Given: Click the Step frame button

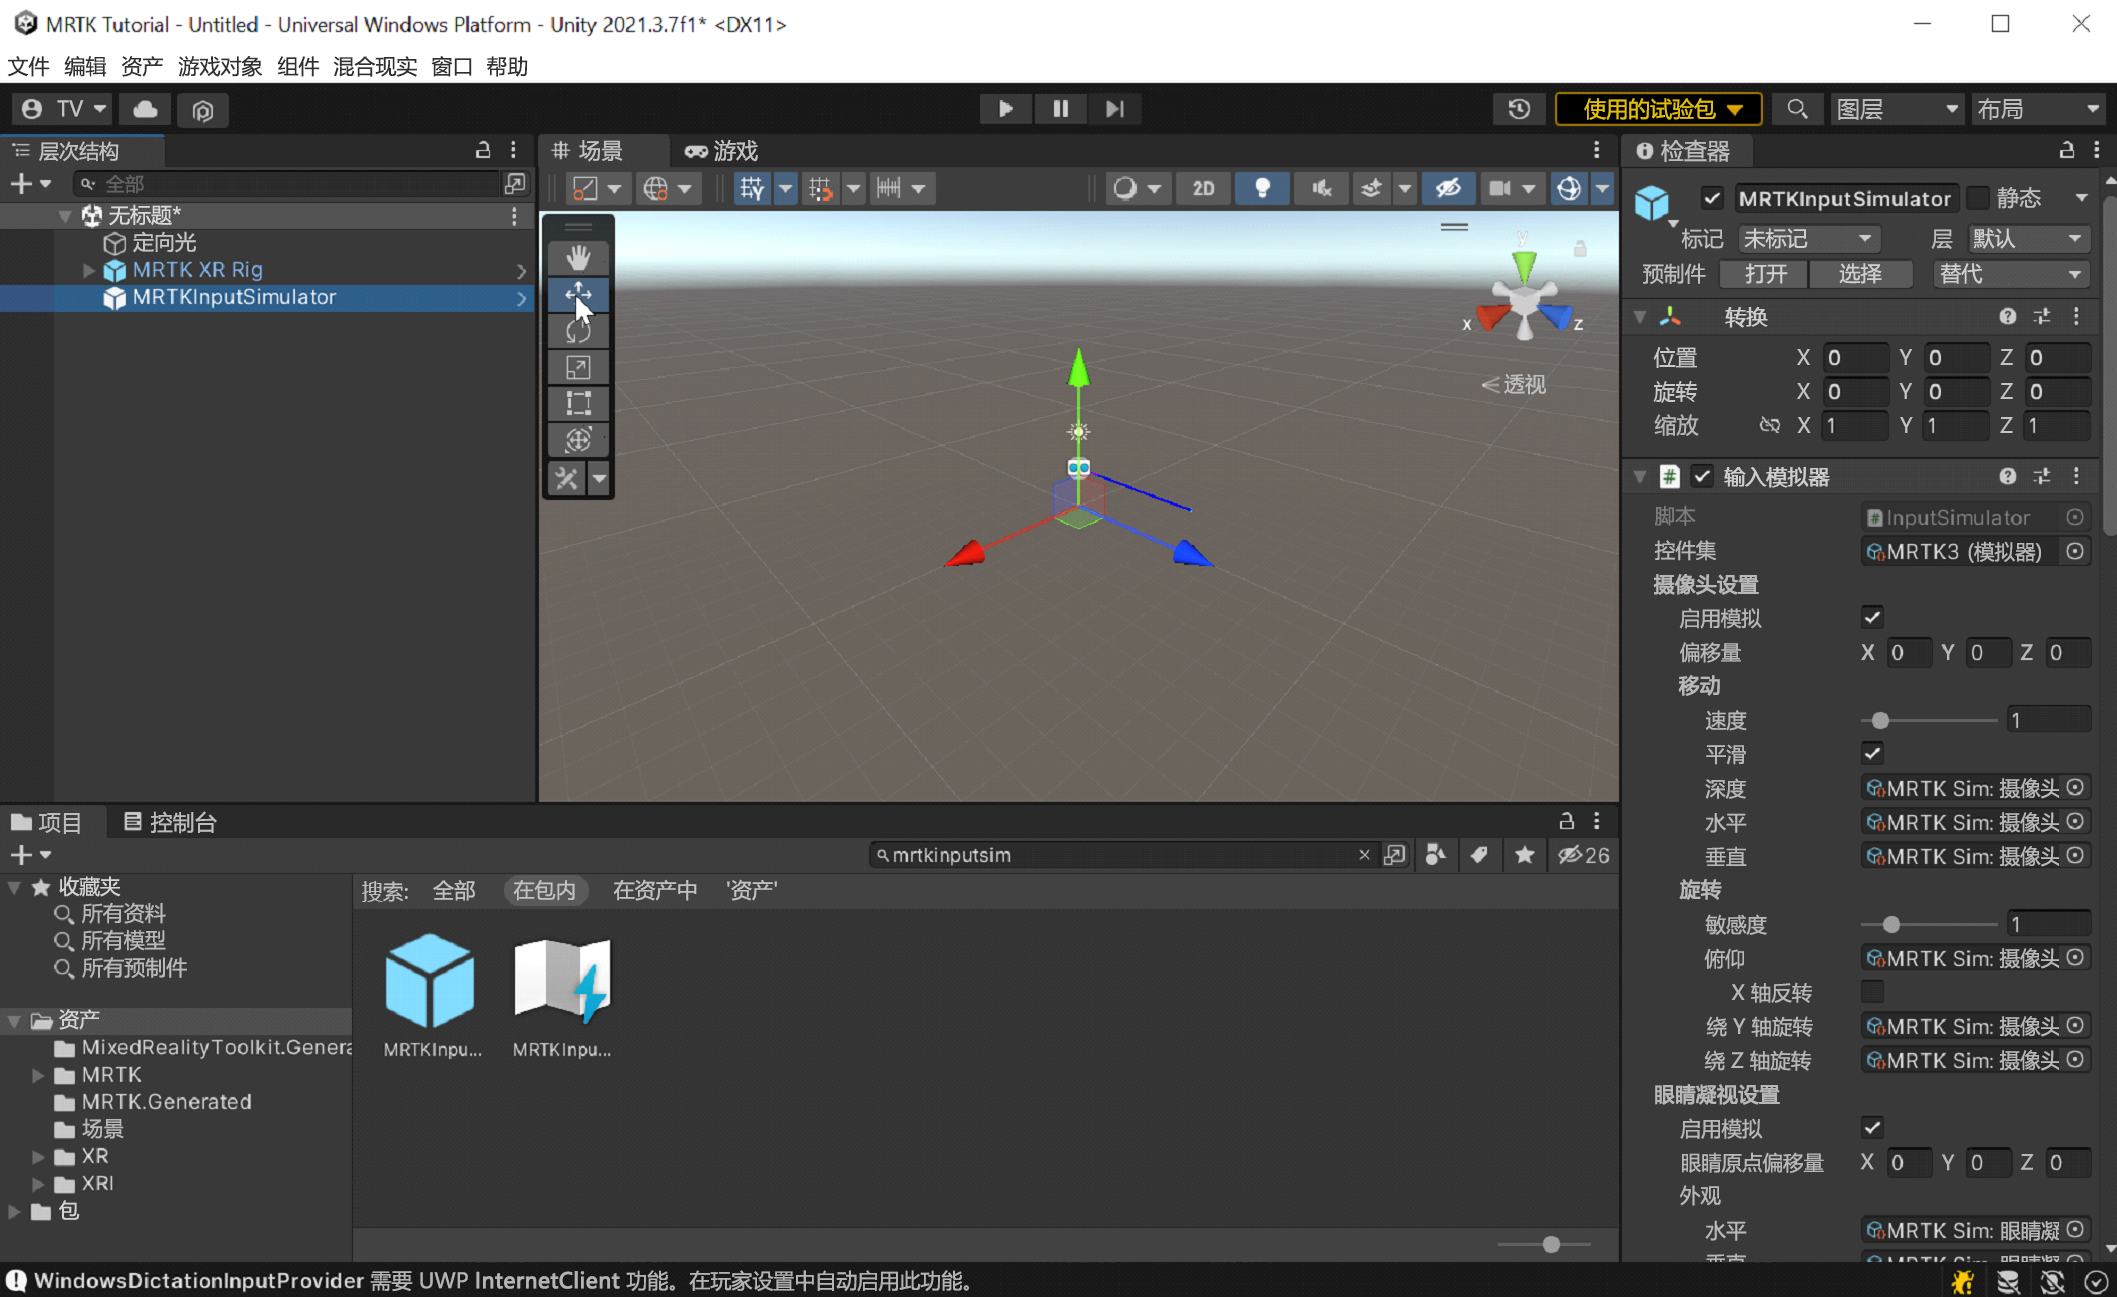Looking at the screenshot, I should coord(1114,108).
